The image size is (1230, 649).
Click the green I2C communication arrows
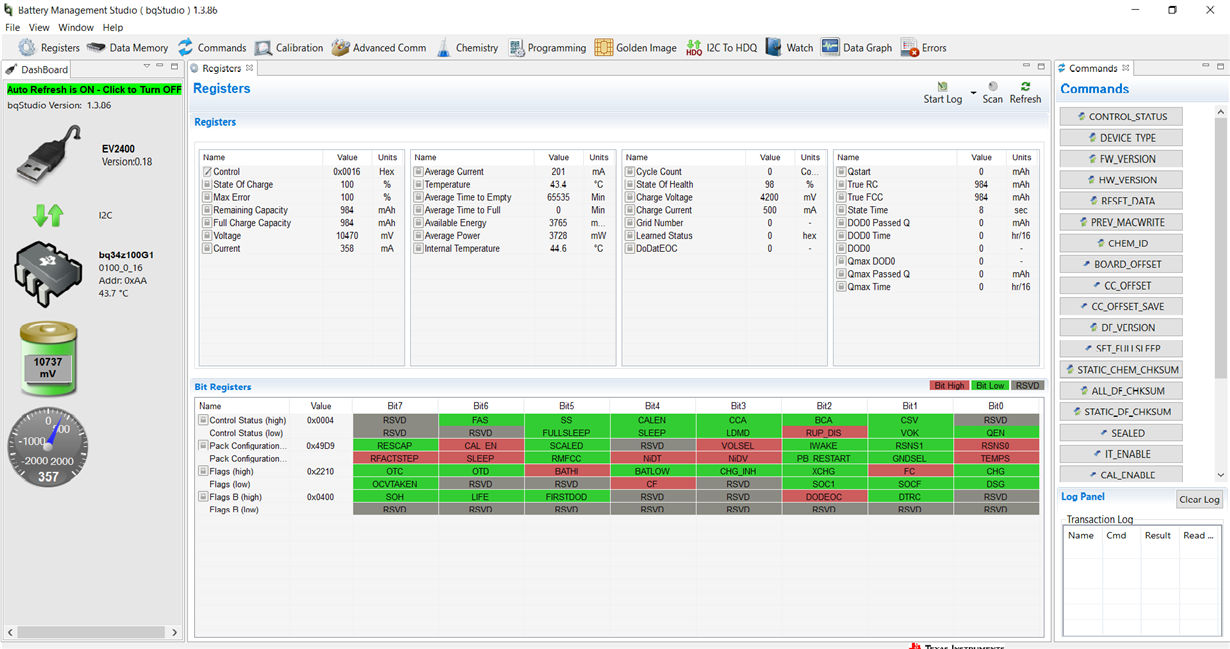click(x=48, y=214)
